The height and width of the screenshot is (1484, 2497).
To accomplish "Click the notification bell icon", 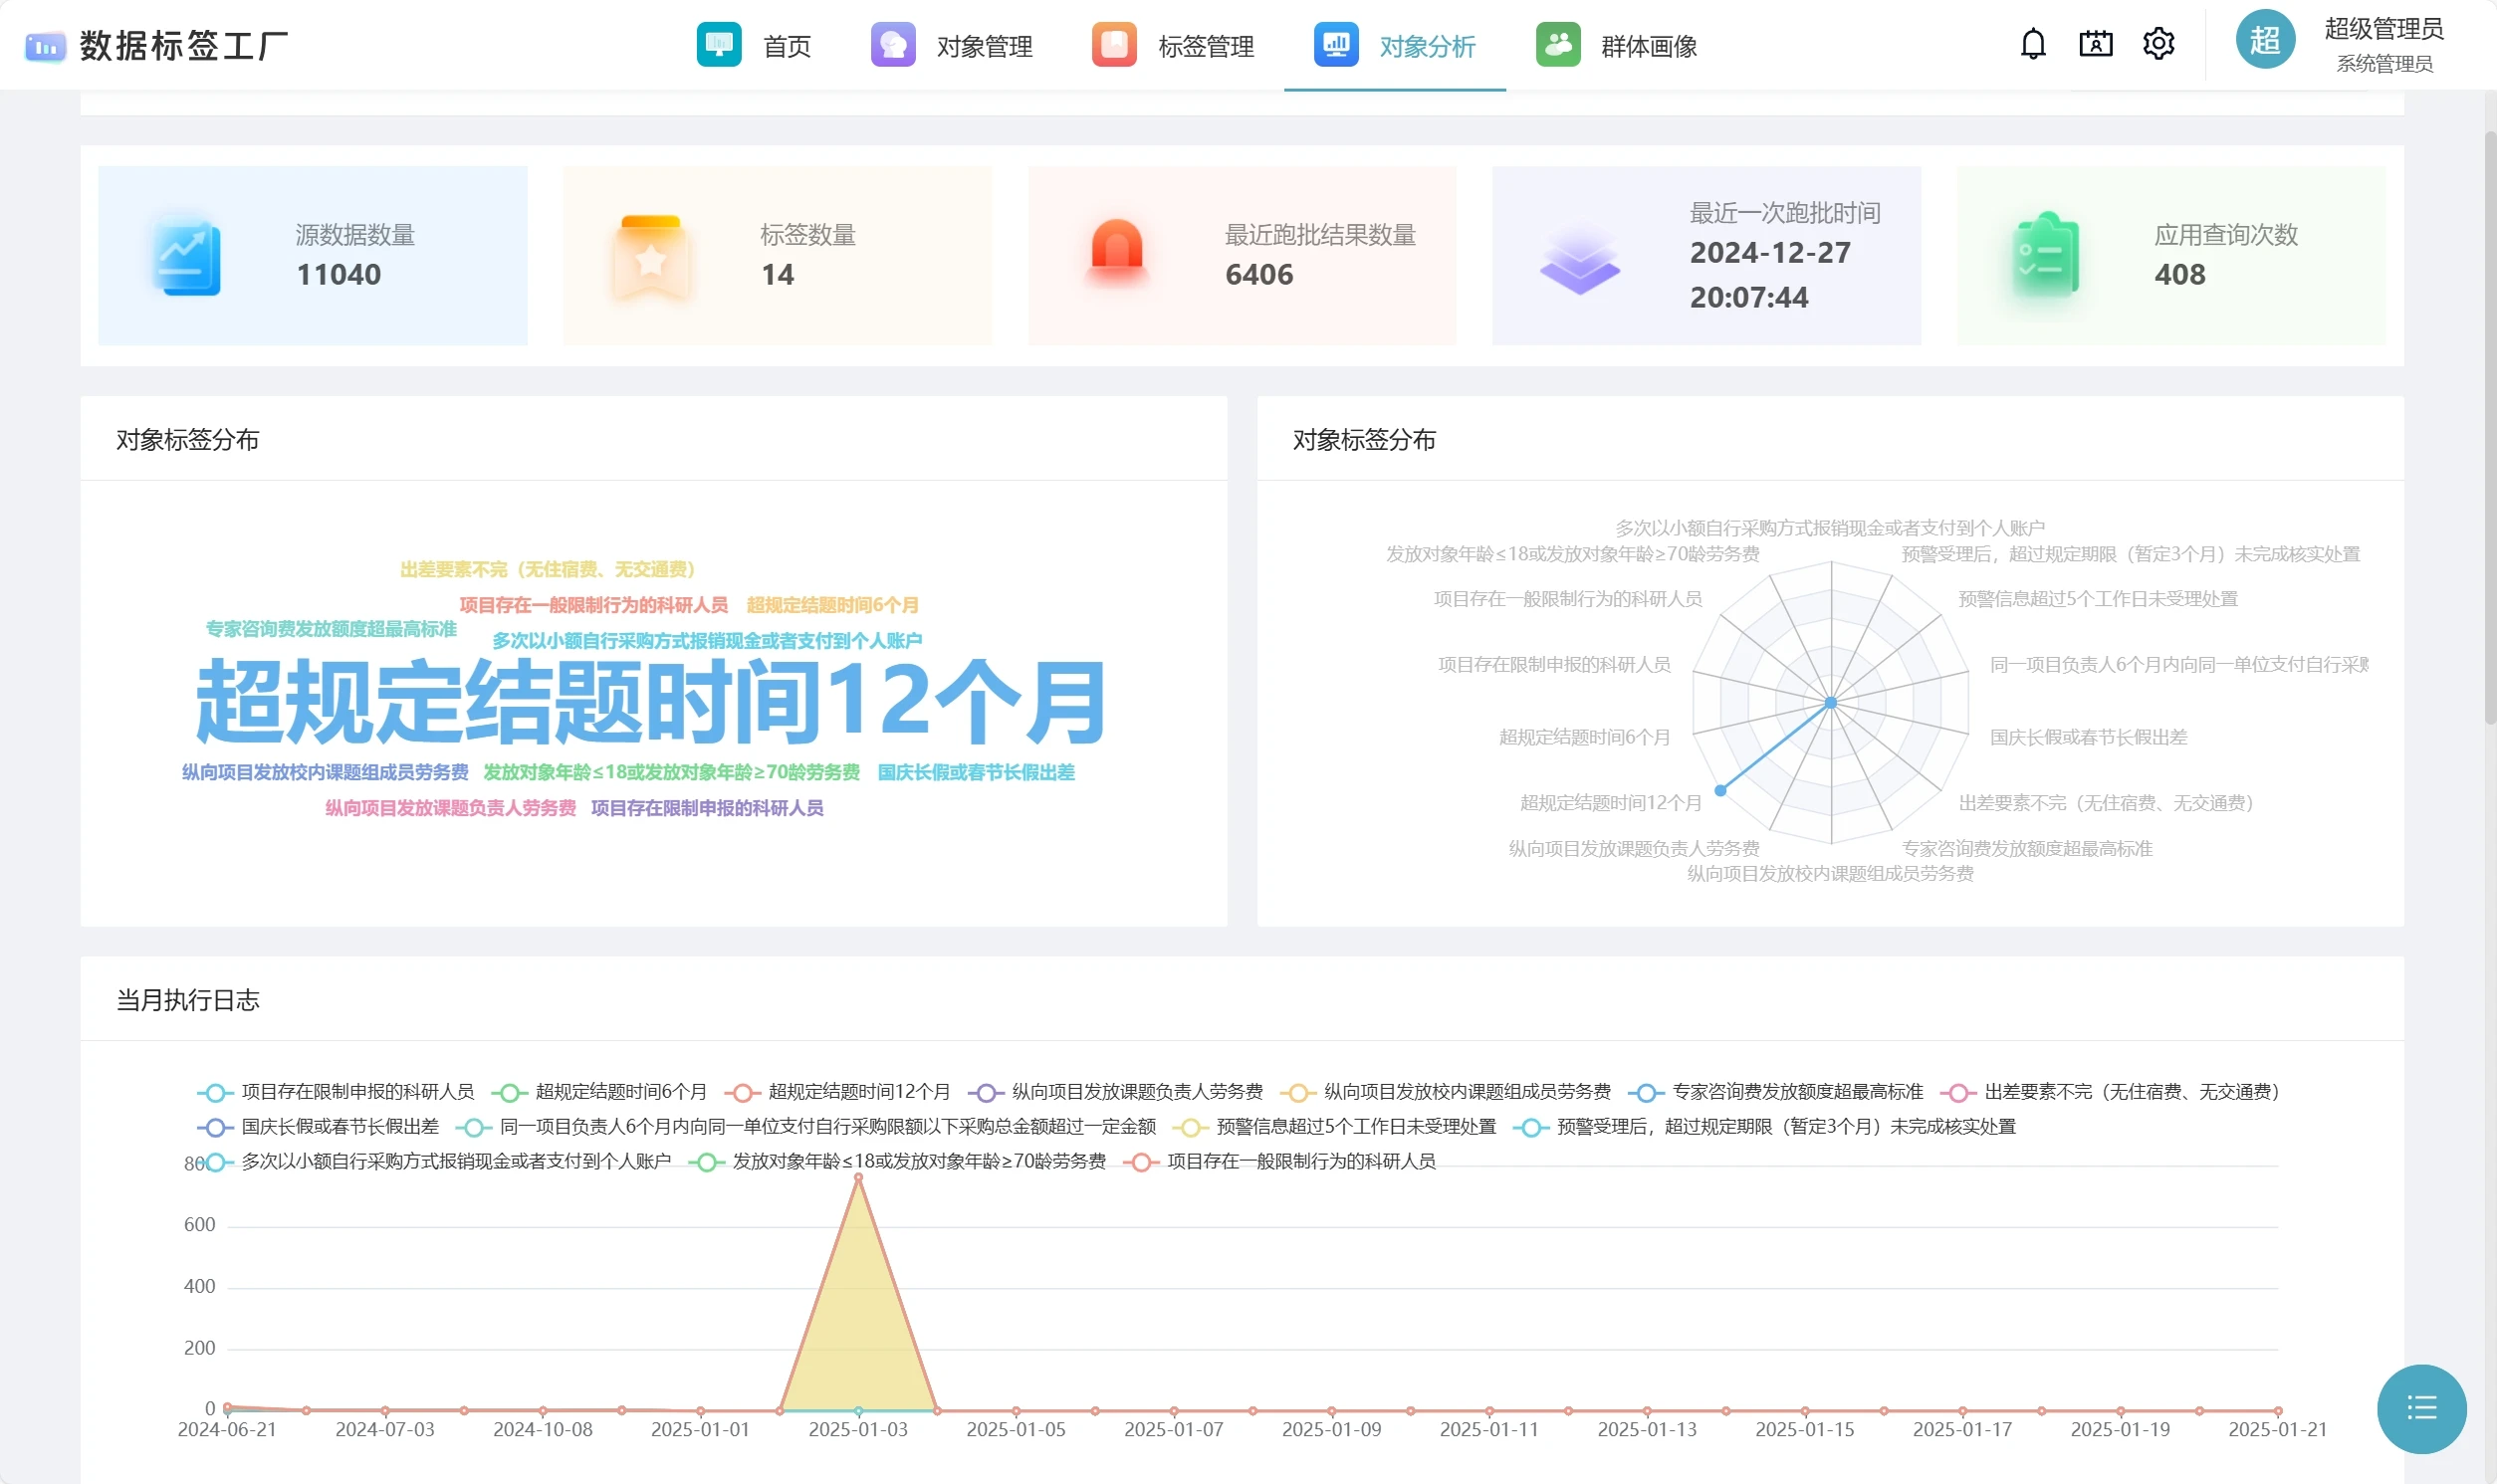I will pyautogui.click(x=2032, y=44).
